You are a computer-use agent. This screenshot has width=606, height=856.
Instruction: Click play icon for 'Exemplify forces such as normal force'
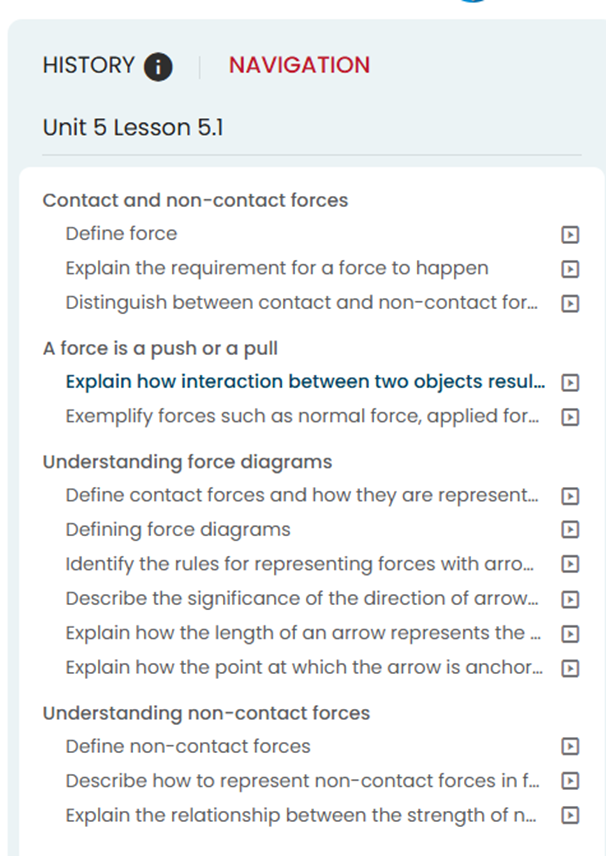click(x=570, y=416)
